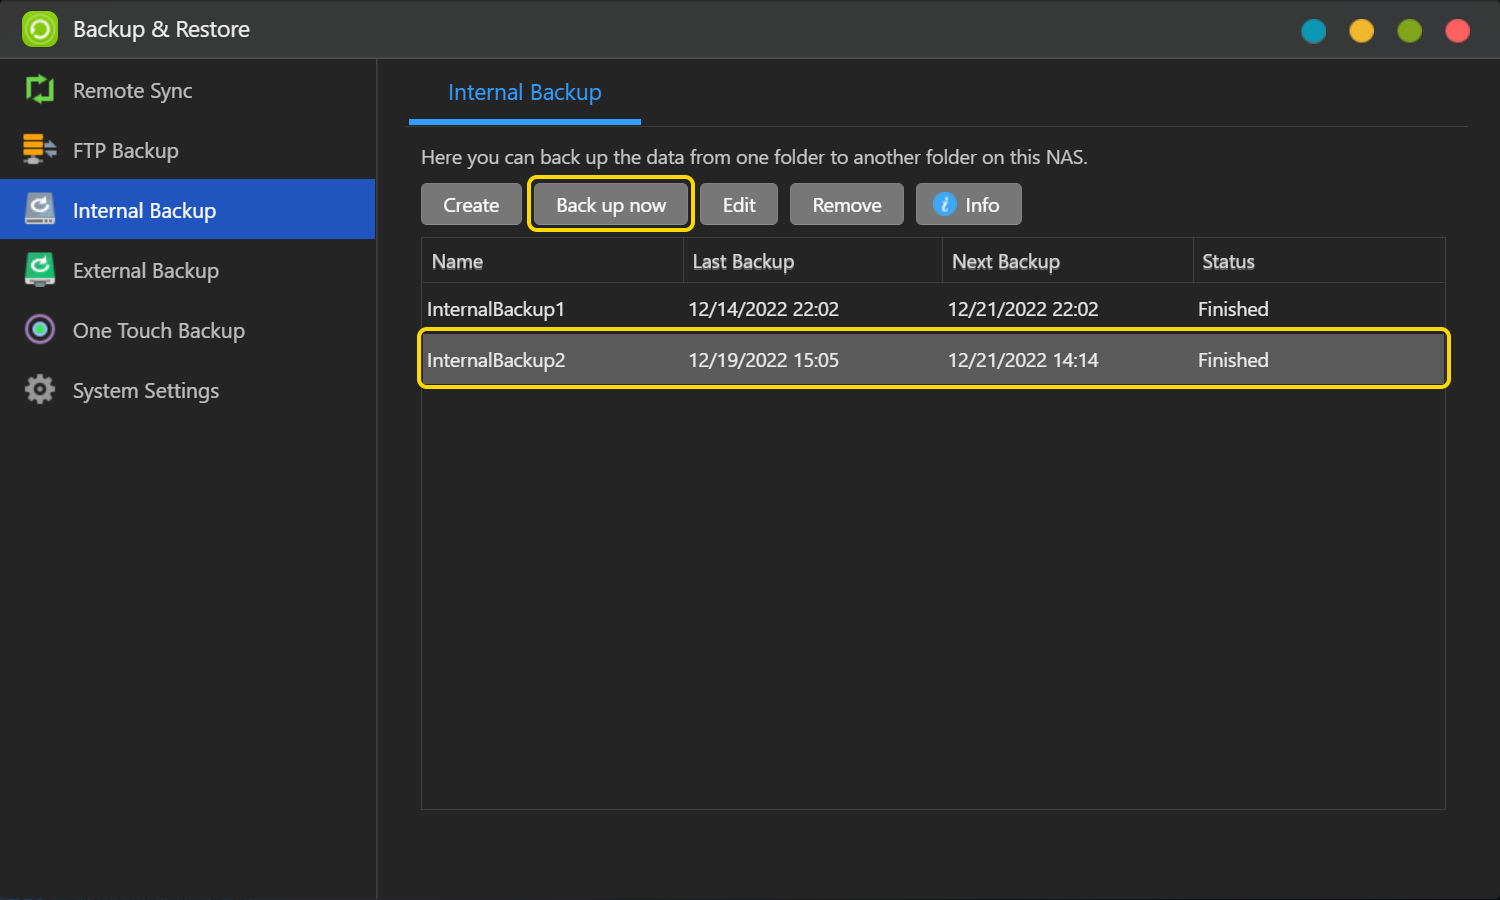Switch to the Internal Backup tab

[524, 93]
